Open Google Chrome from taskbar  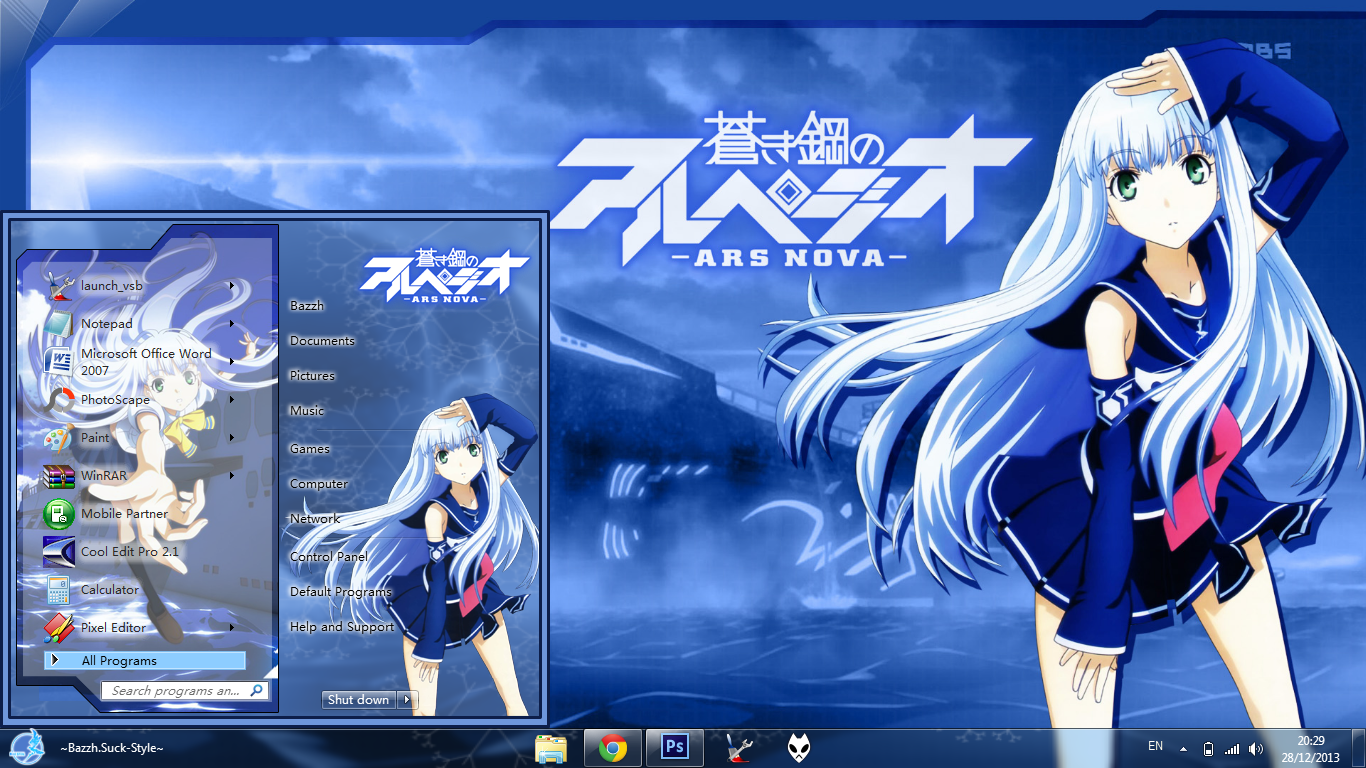coord(613,748)
